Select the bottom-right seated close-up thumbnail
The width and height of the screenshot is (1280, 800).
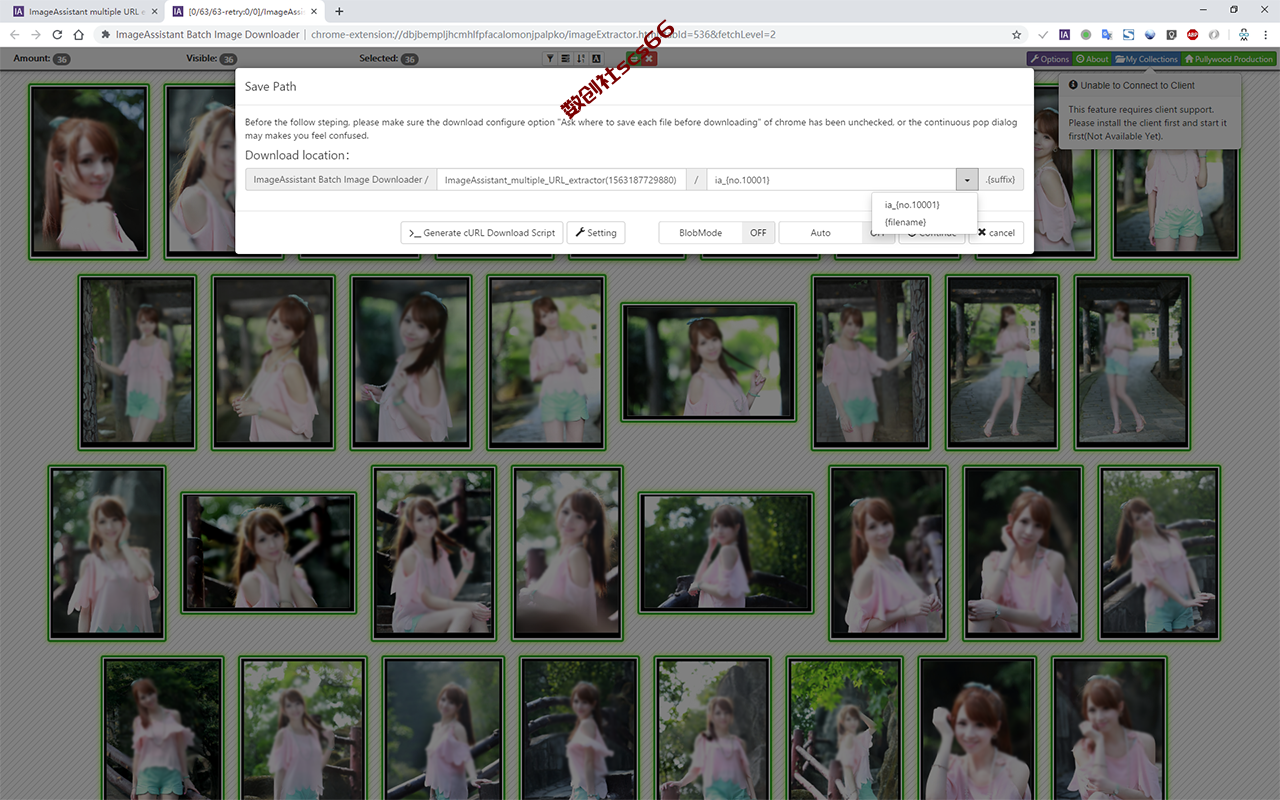click(1109, 728)
